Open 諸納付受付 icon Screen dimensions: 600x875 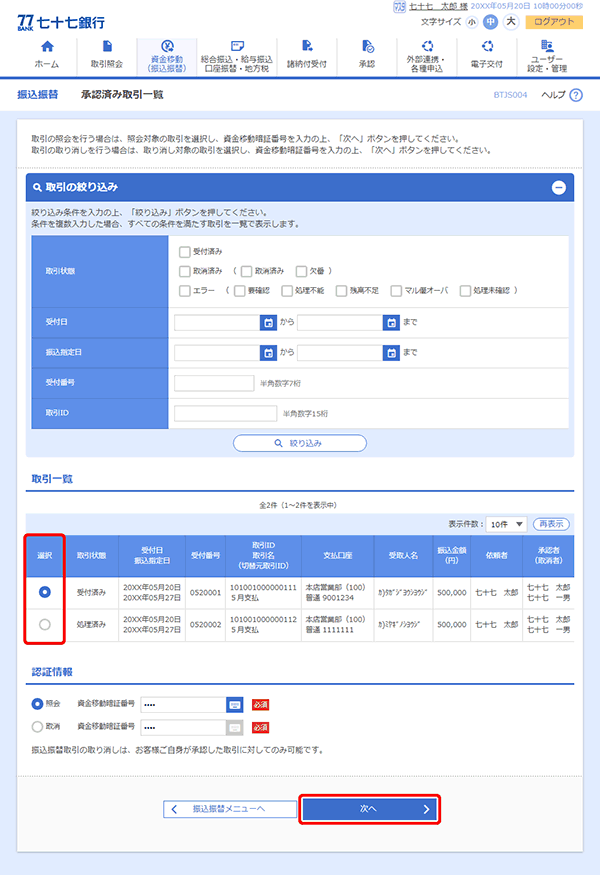[307, 46]
